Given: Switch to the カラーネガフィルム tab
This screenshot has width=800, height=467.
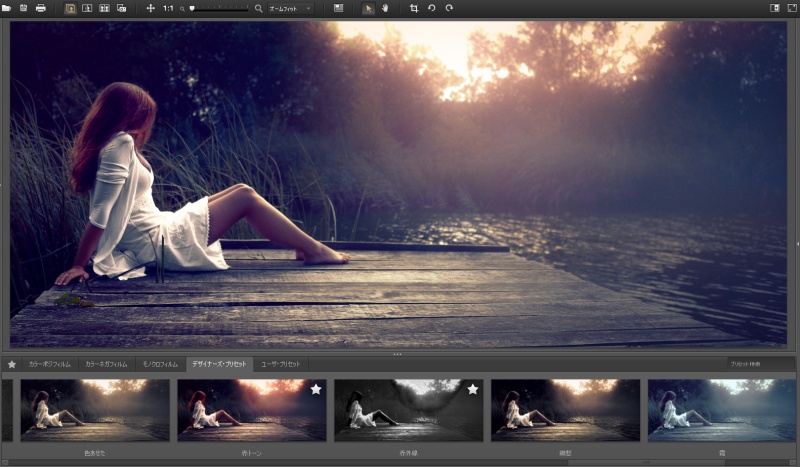Looking at the screenshot, I should [x=106, y=364].
